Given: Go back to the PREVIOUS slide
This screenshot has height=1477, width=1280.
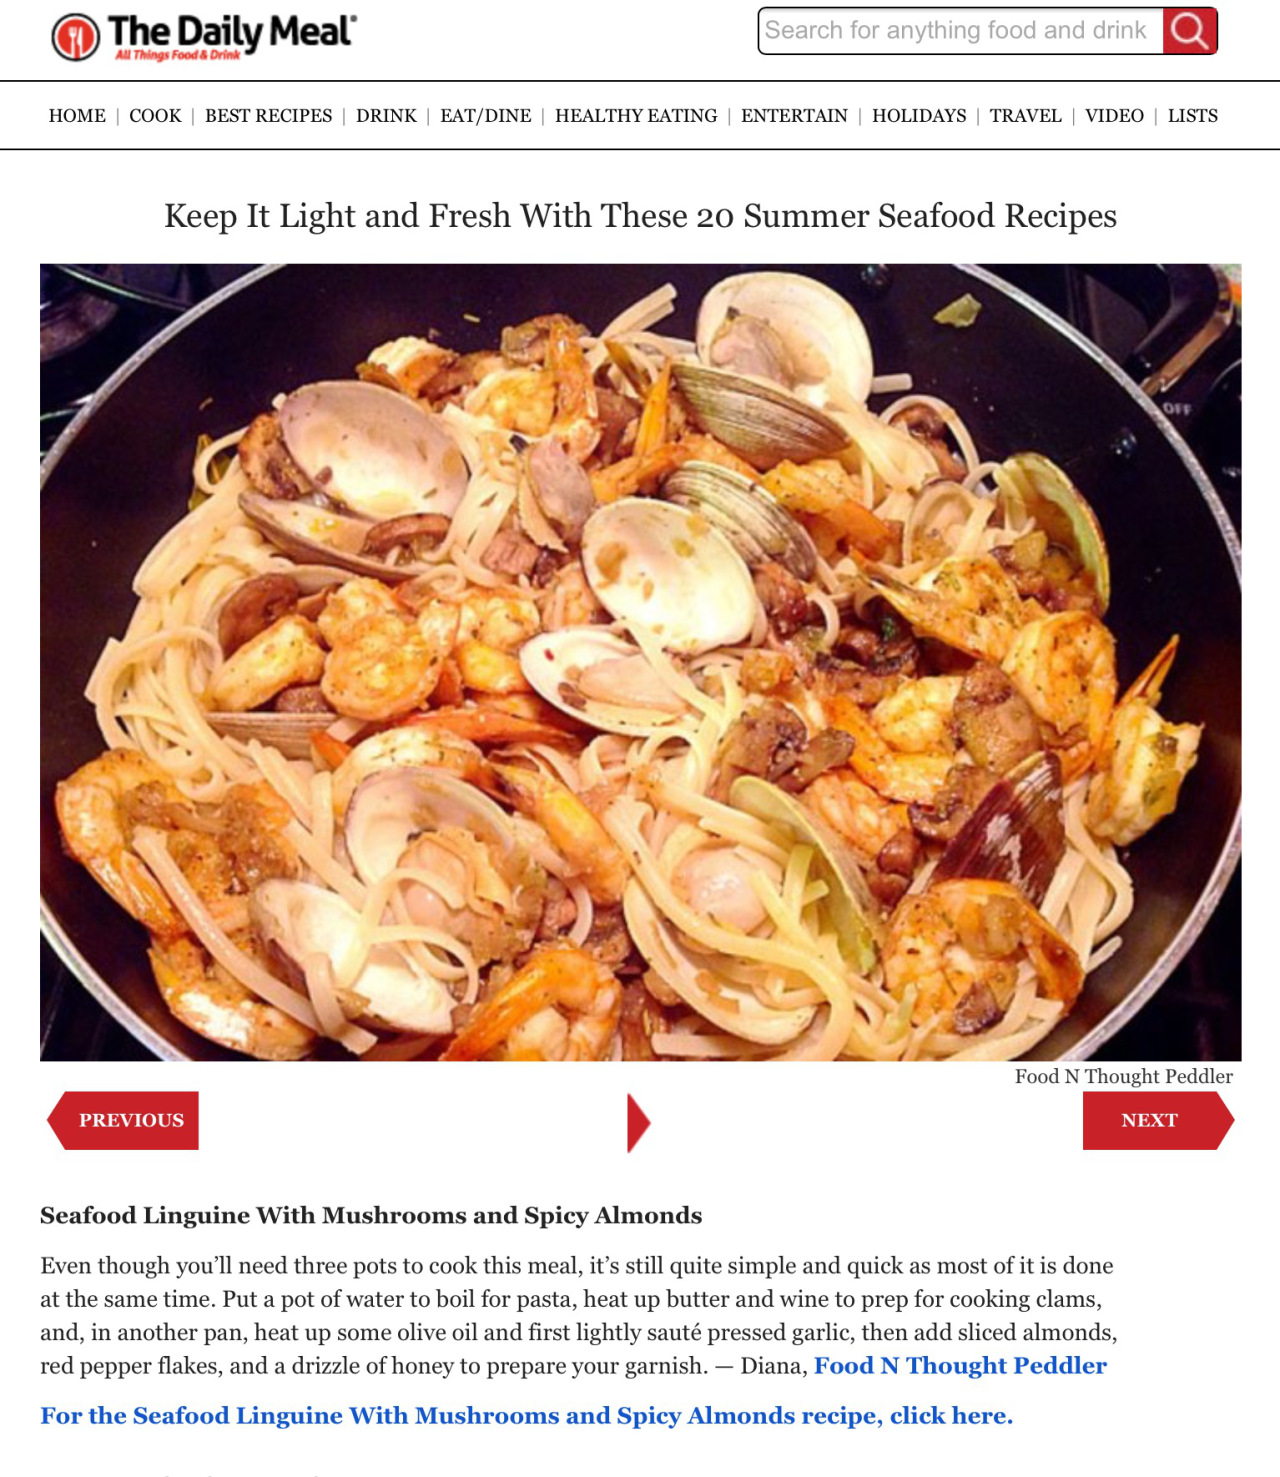Looking at the screenshot, I should pos(123,1120).
